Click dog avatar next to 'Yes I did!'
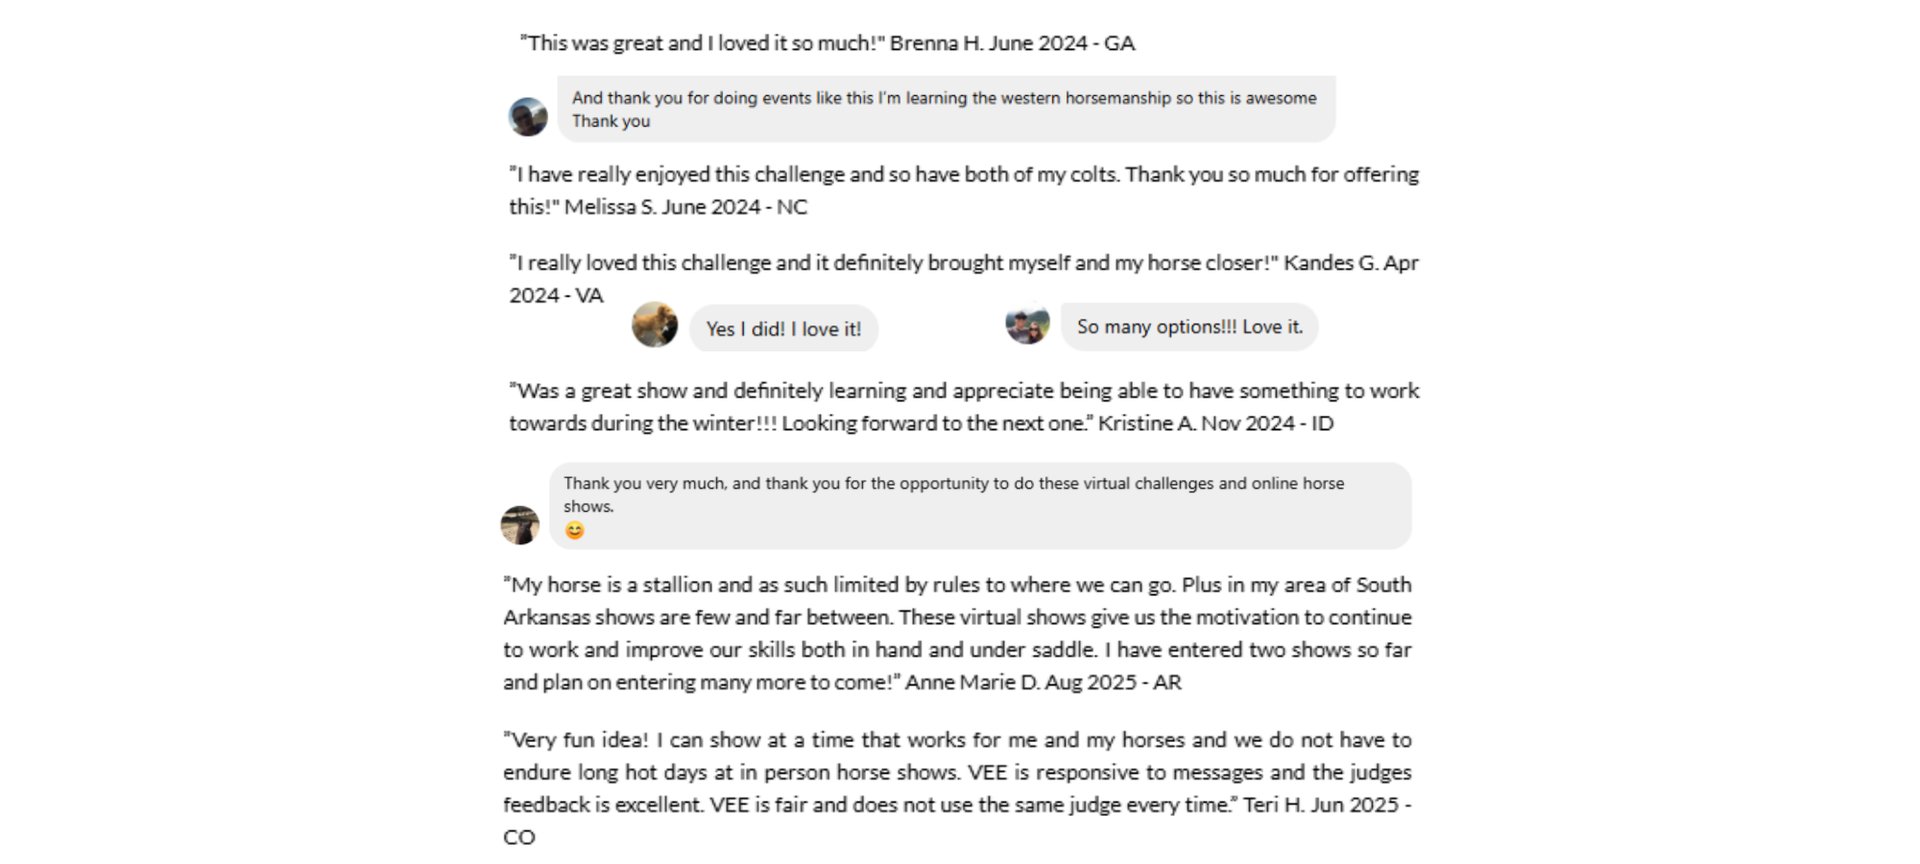This screenshot has height=864, width=1920. pos(655,325)
